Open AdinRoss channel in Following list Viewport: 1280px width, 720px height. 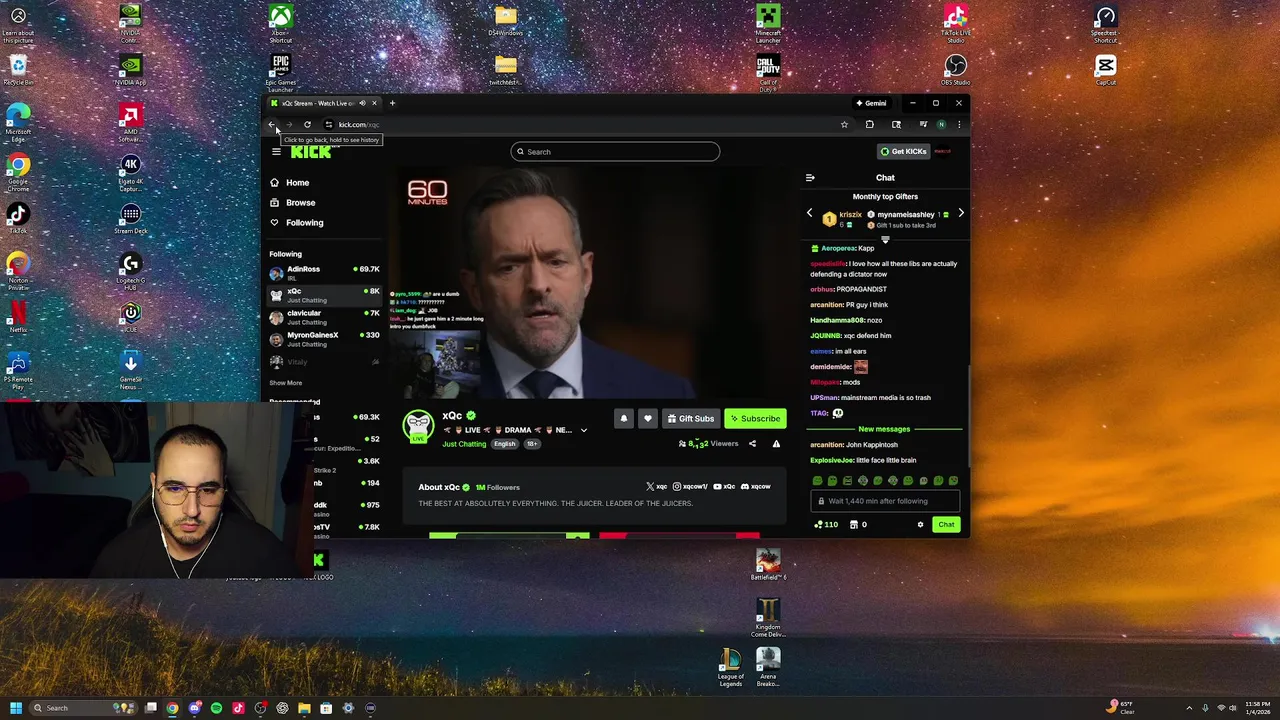tap(324, 273)
